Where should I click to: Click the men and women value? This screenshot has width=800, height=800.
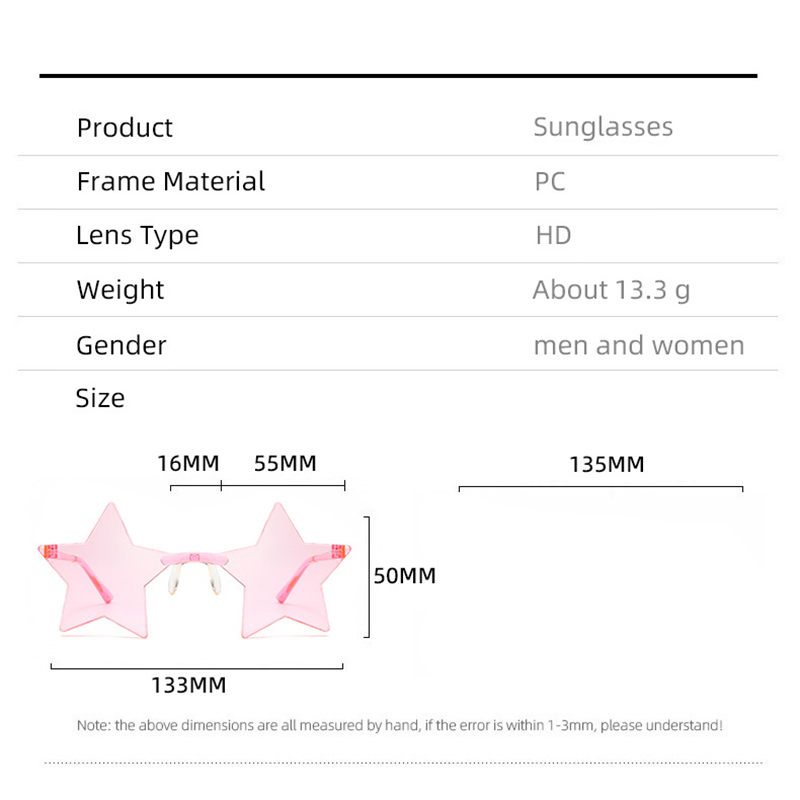pos(638,346)
